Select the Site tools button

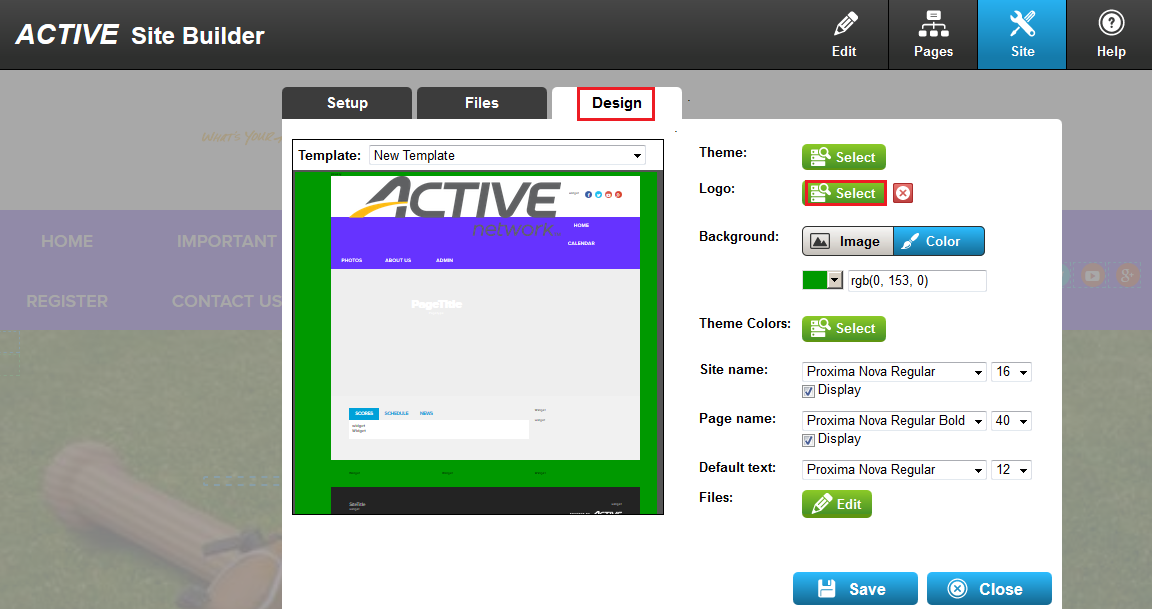[x=1022, y=35]
